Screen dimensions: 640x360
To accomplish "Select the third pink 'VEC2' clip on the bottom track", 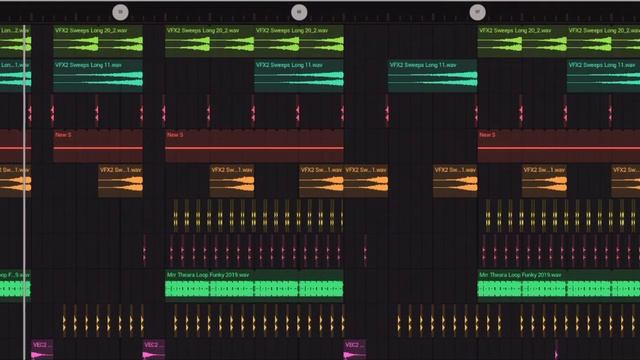I will [355, 350].
